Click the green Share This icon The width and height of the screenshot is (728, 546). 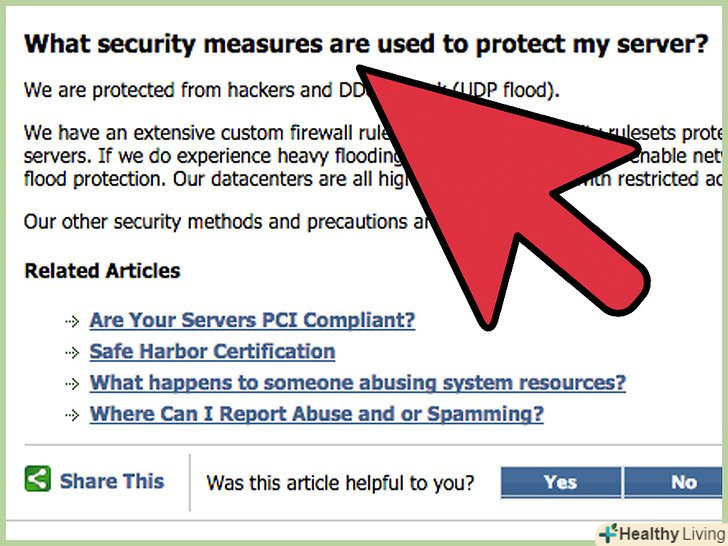point(38,479)
